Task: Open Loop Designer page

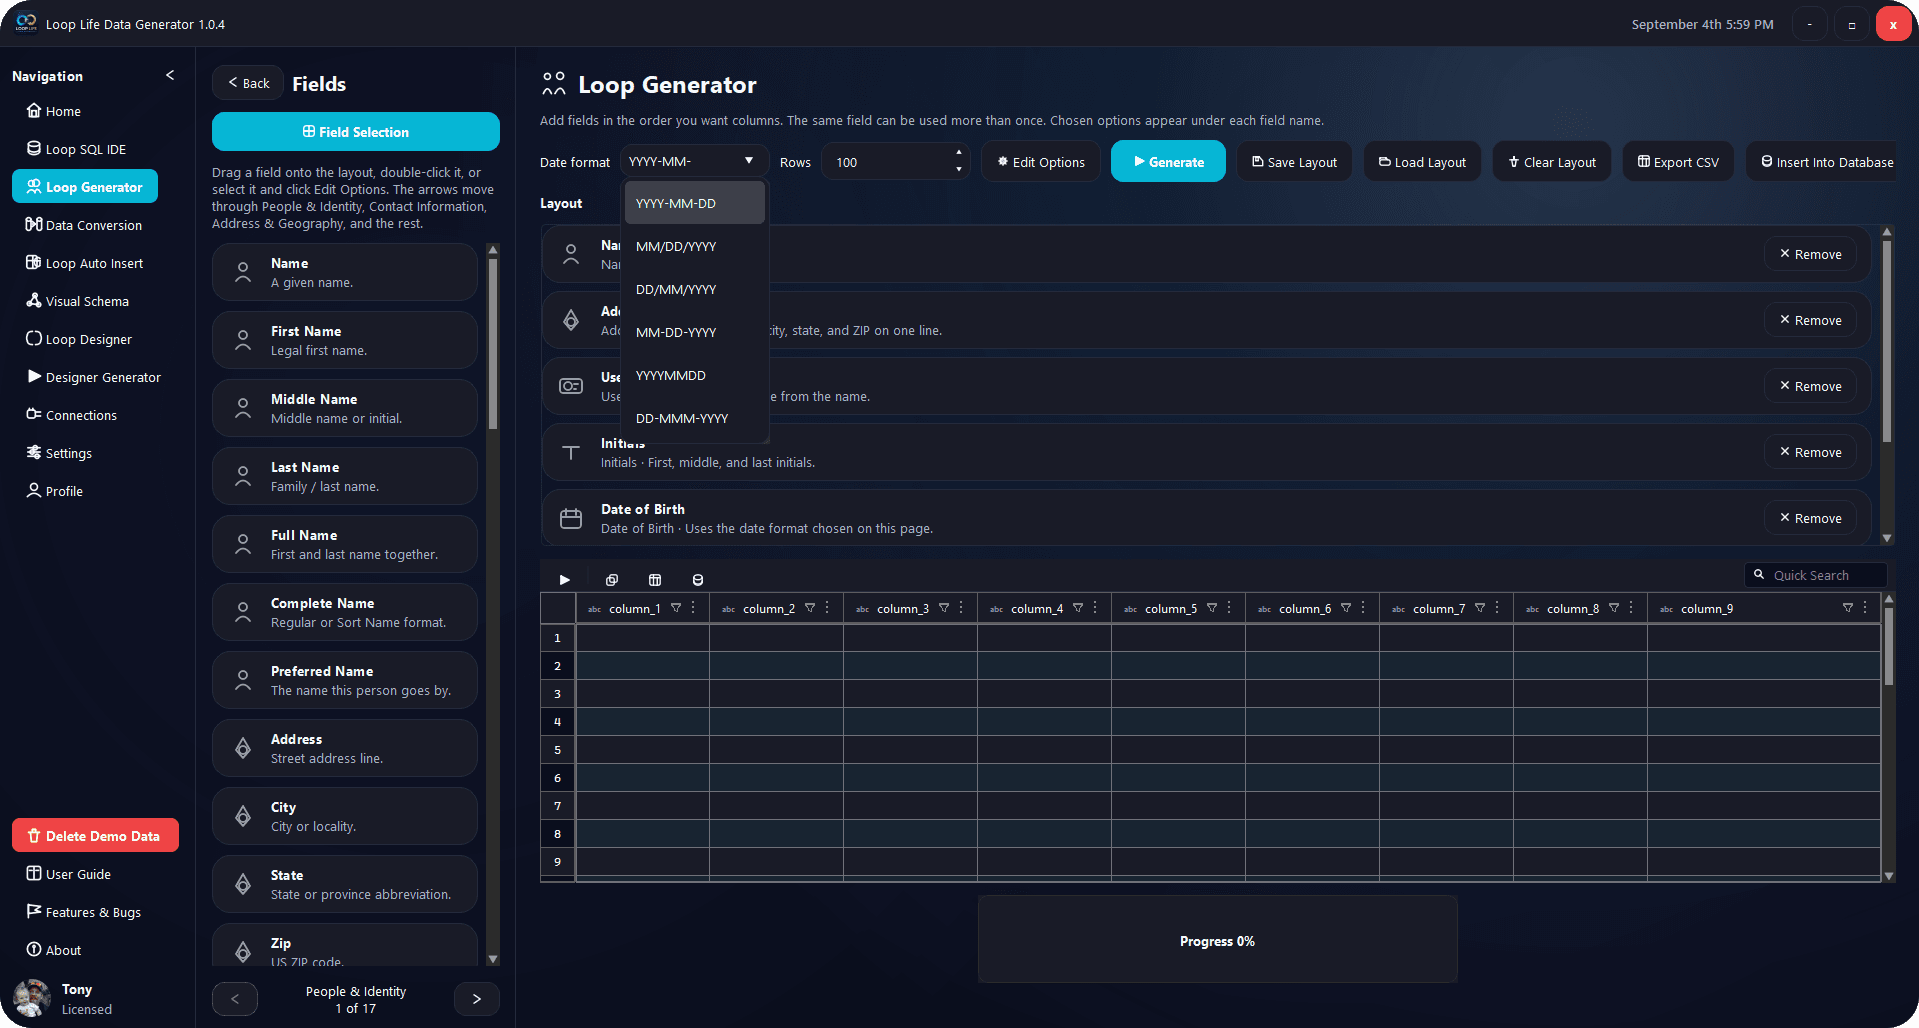Action: pos(79,339)
